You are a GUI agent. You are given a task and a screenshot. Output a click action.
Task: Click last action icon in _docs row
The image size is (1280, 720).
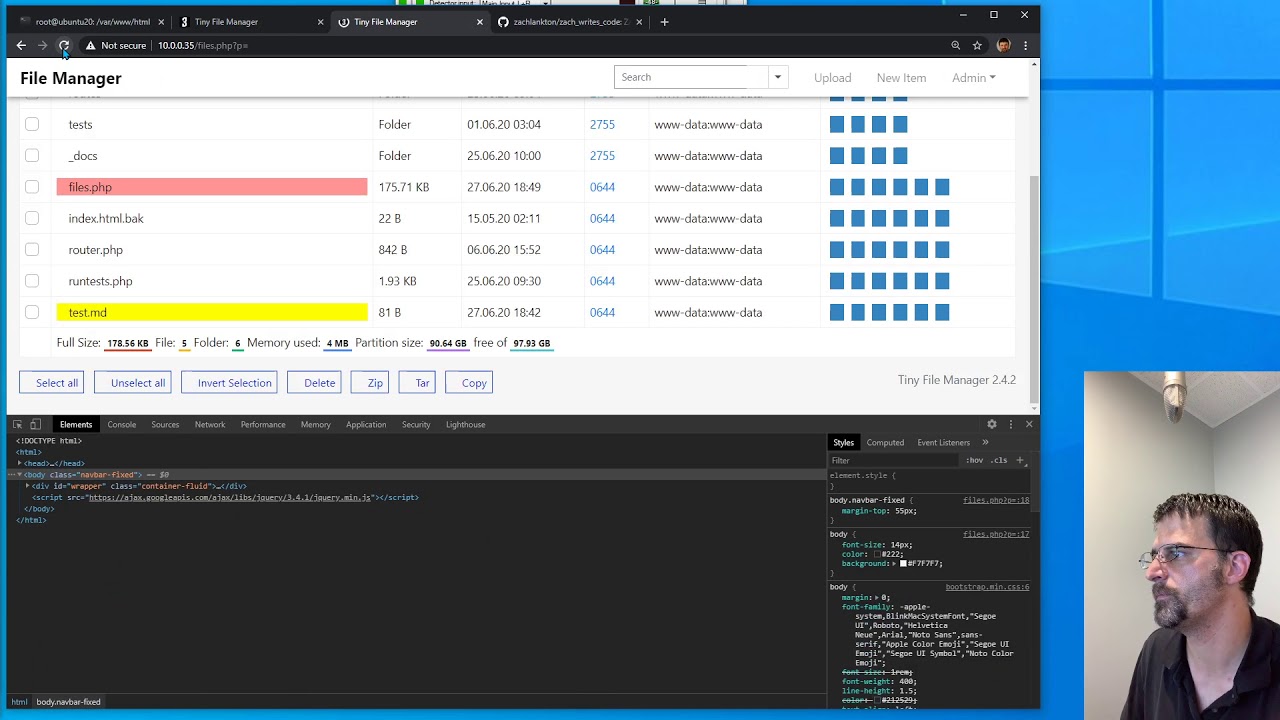tap(900, 156)
